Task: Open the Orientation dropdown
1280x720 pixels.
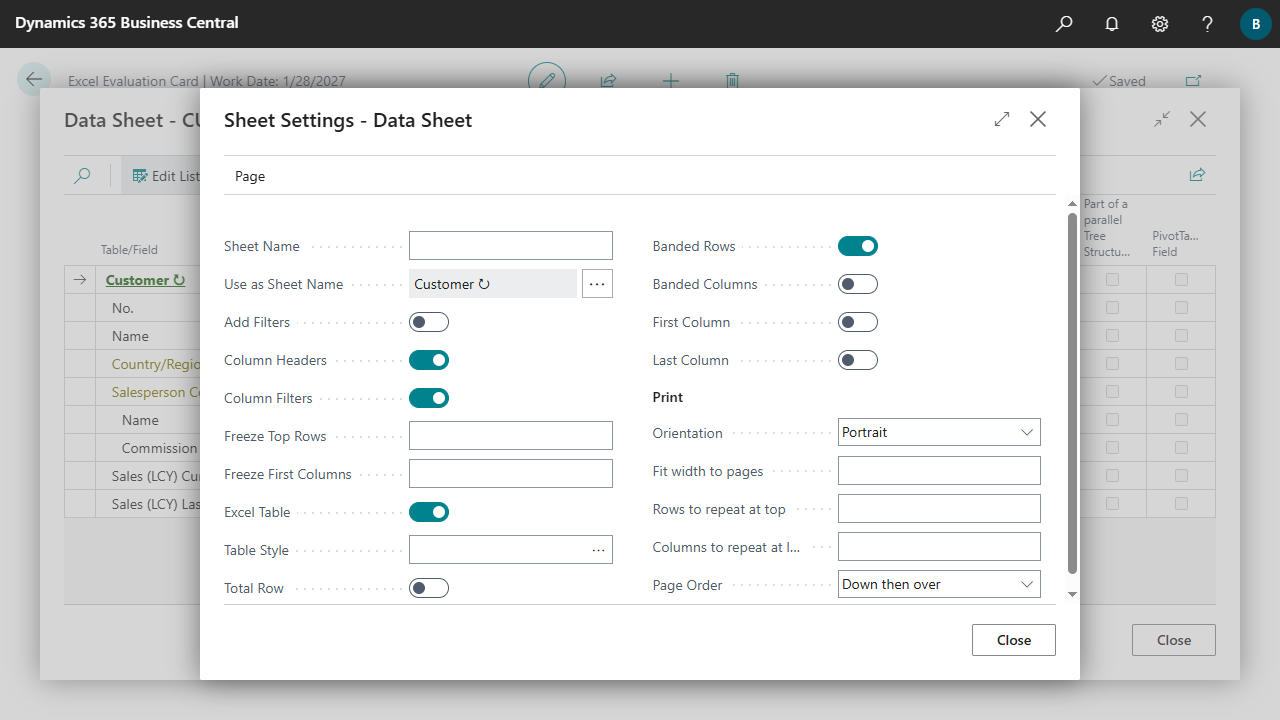Action: 939,432
